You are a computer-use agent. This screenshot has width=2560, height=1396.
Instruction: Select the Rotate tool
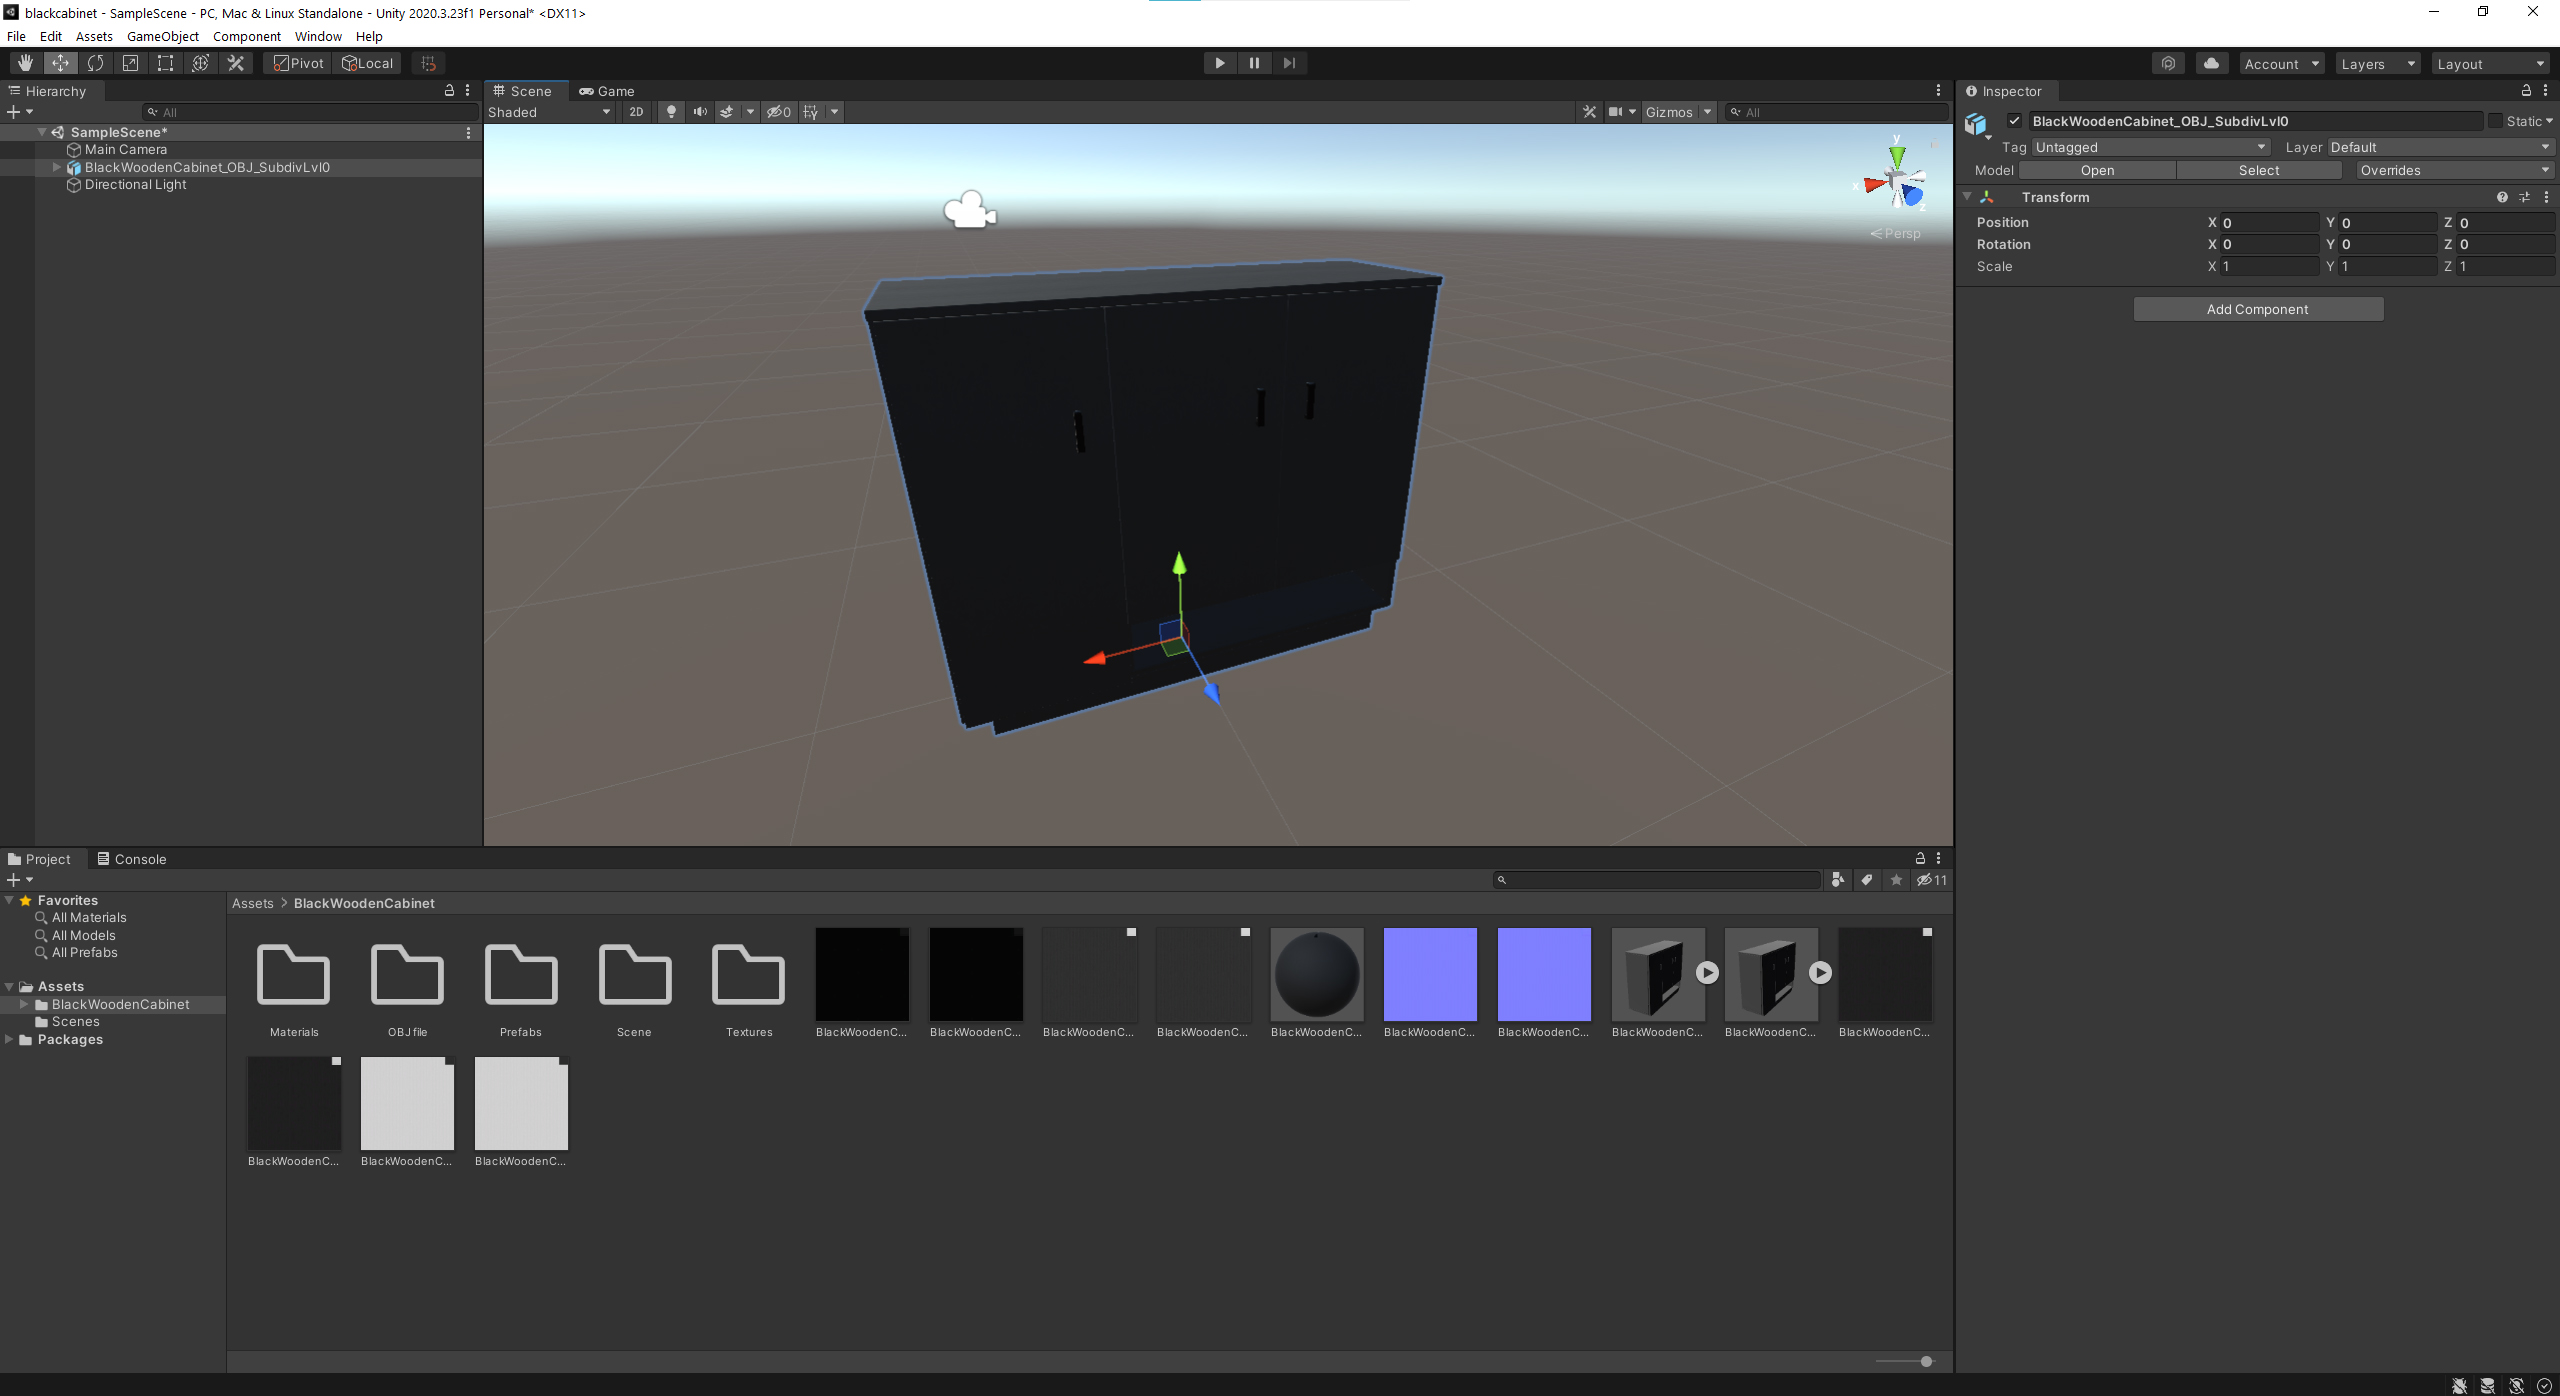(95, 63)
